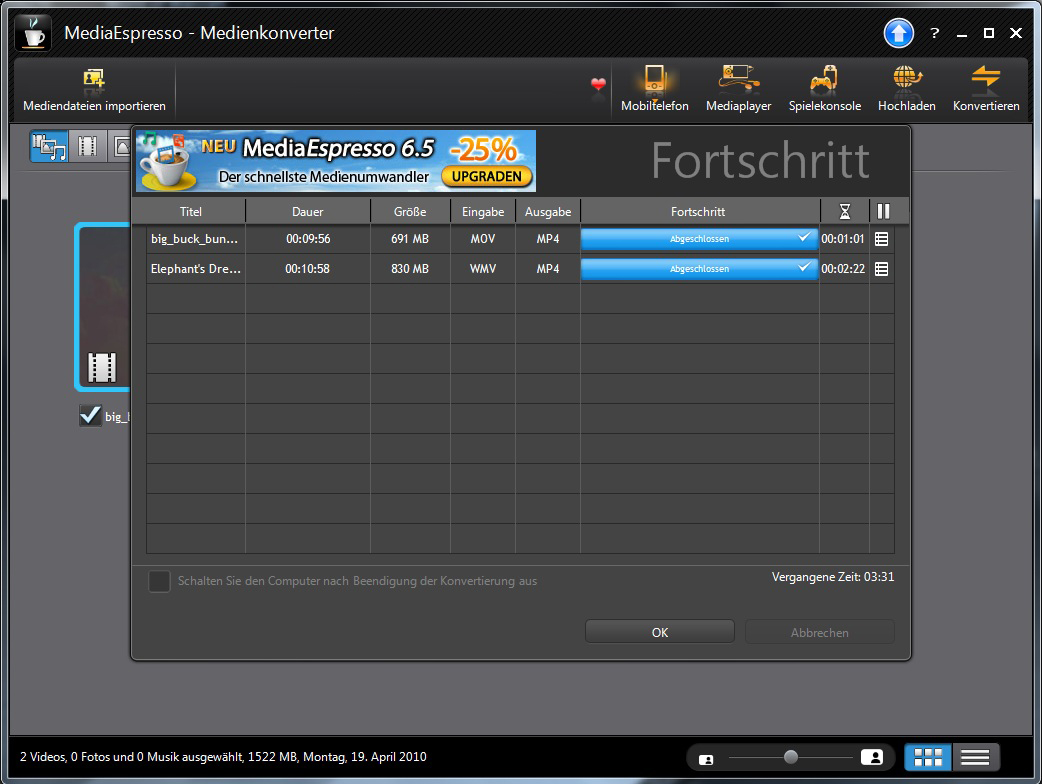The width and height of the screenshot is (1042, 784).
Task: Click elapsed time 00:02:22
Action: [x=843, y=269]
